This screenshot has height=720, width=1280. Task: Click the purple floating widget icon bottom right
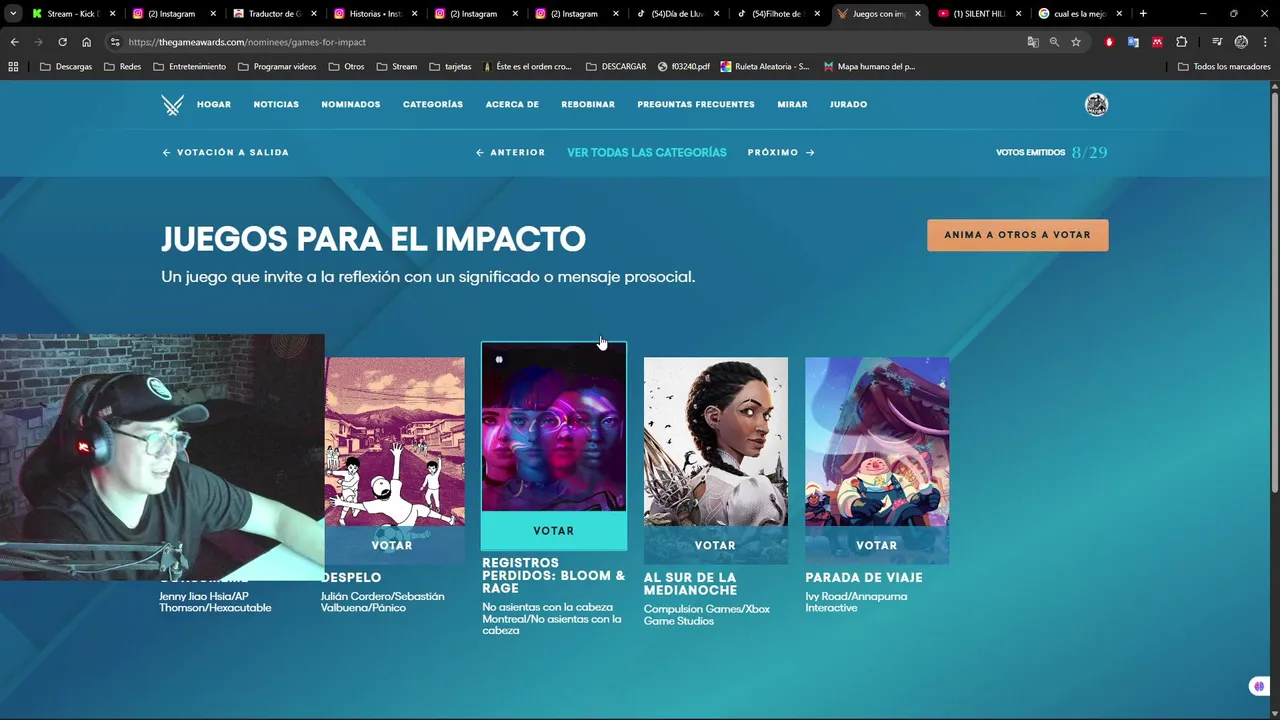point(1258,686)
